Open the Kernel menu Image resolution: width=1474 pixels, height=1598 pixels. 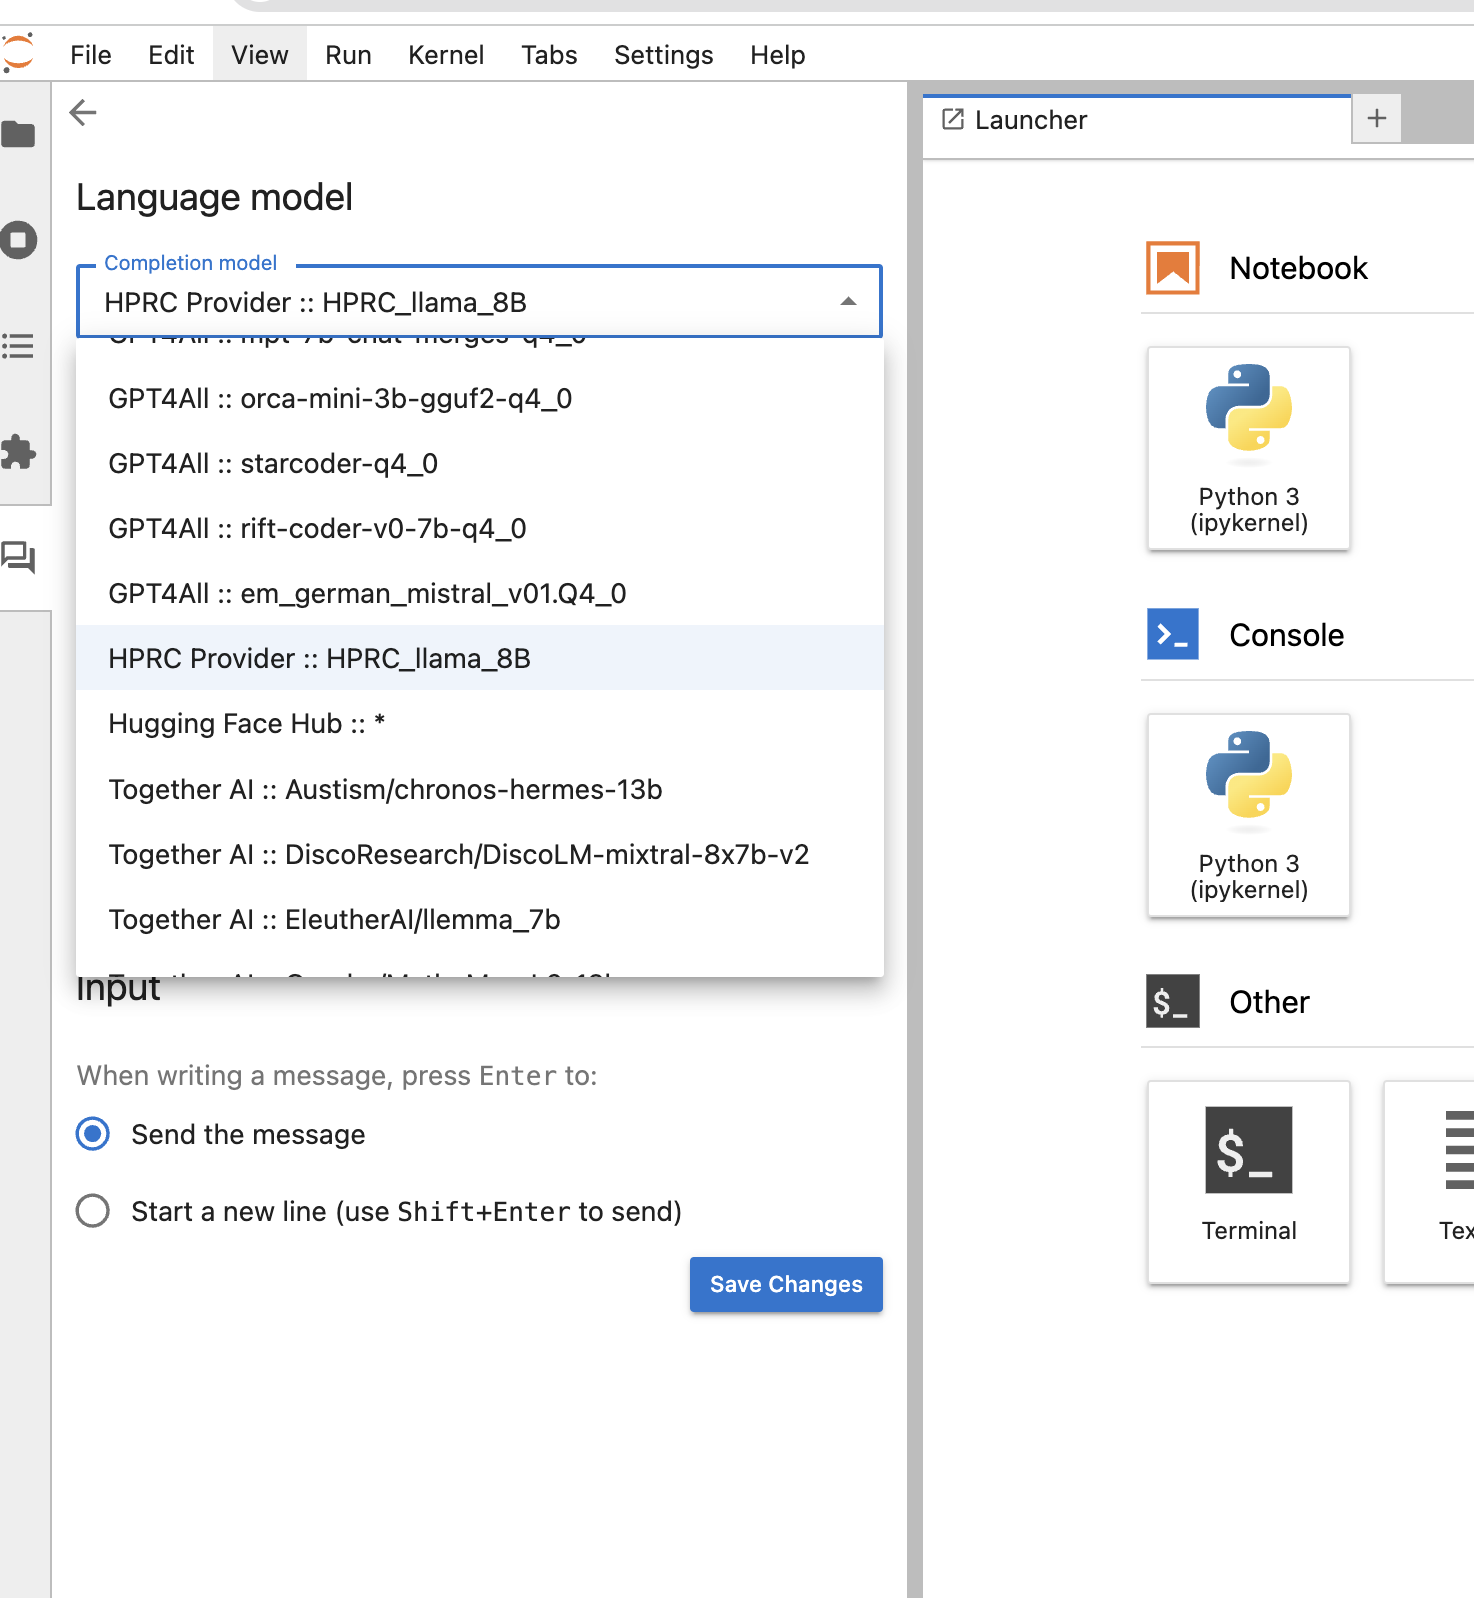point(446,55)
